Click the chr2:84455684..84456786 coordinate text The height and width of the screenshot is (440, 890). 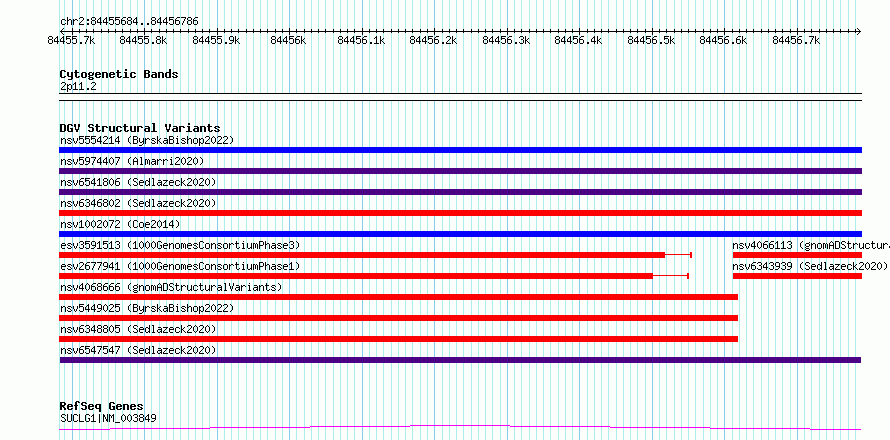pyautogui.click(x=129, y=22)
